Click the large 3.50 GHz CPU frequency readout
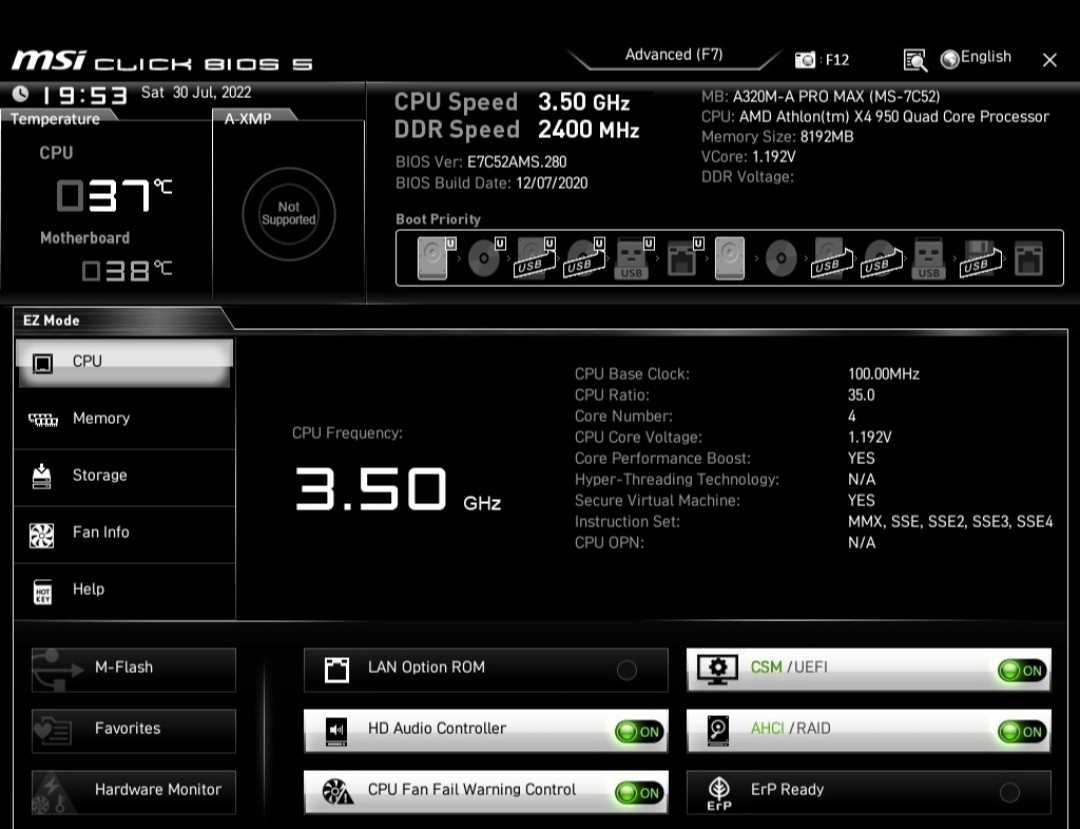 (397, 489)
